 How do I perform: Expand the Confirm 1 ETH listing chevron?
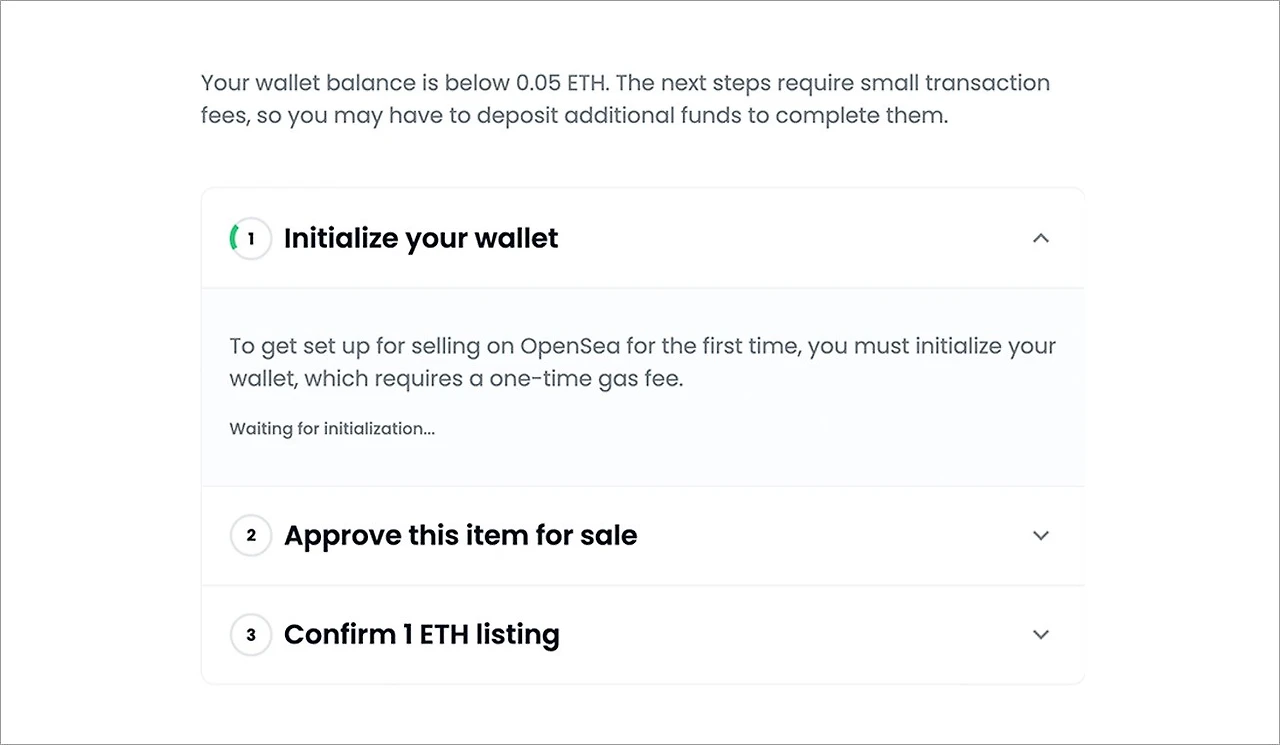1041,635
